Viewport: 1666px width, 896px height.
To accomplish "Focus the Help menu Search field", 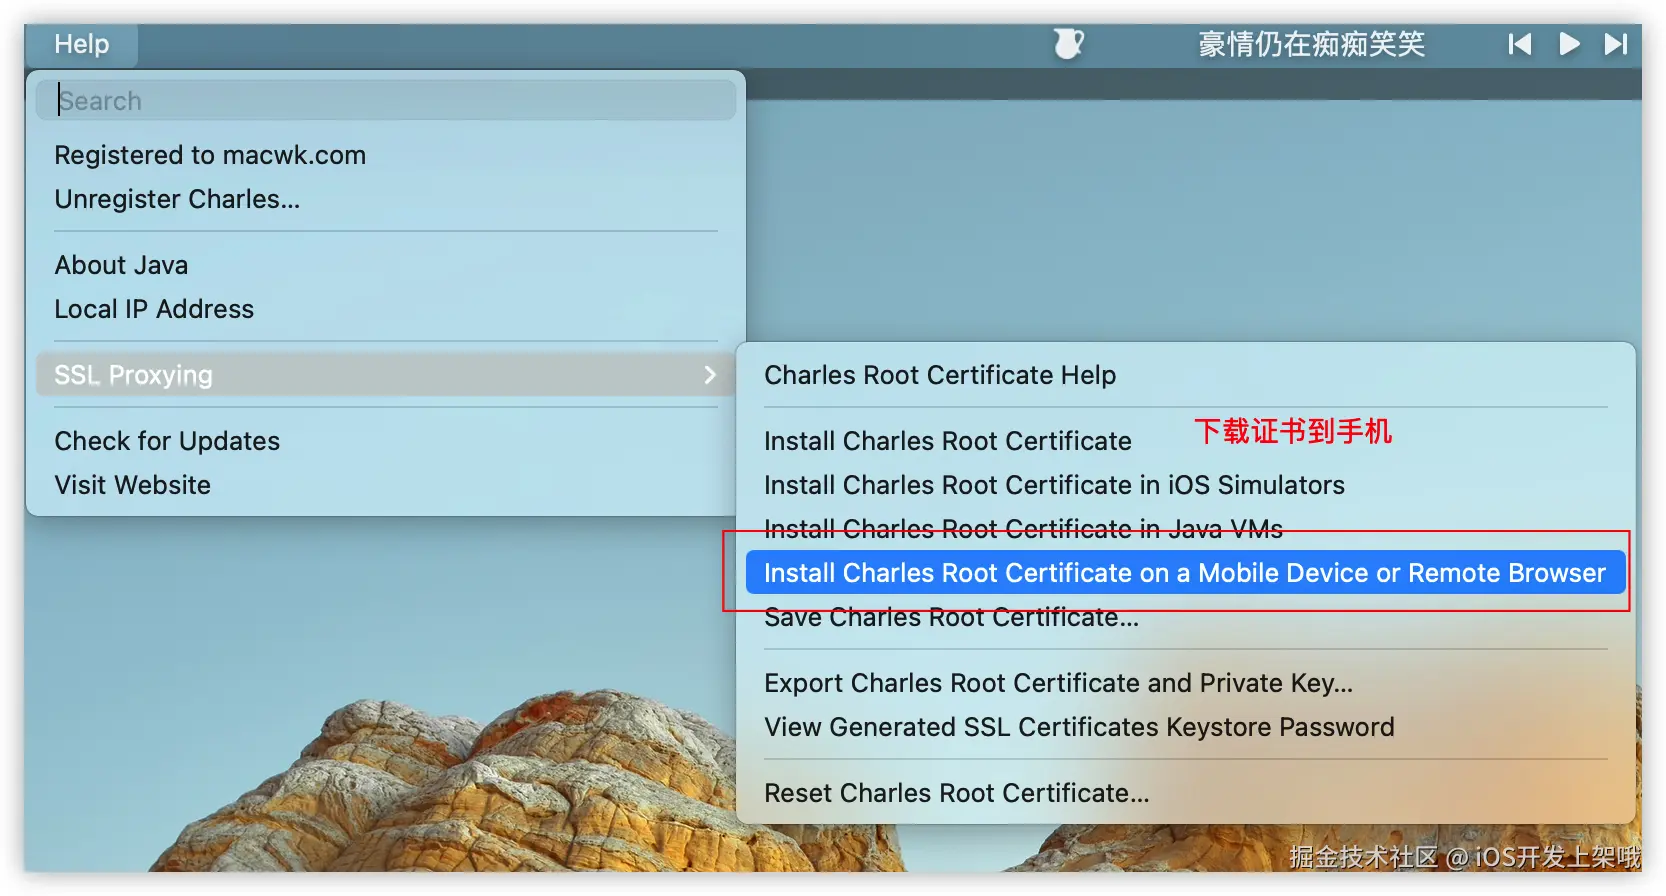I will coord(386,100).
